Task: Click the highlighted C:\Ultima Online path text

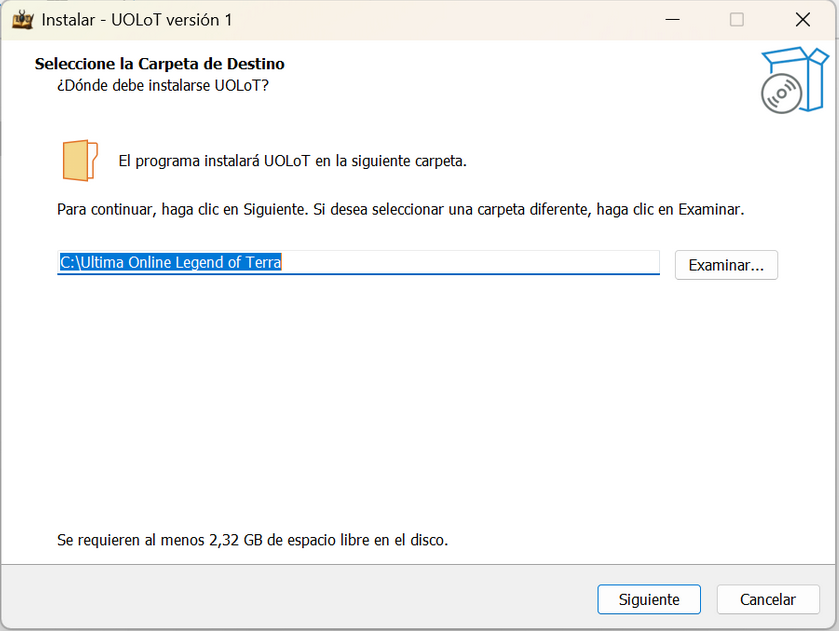Action: (x=170, y=263)
